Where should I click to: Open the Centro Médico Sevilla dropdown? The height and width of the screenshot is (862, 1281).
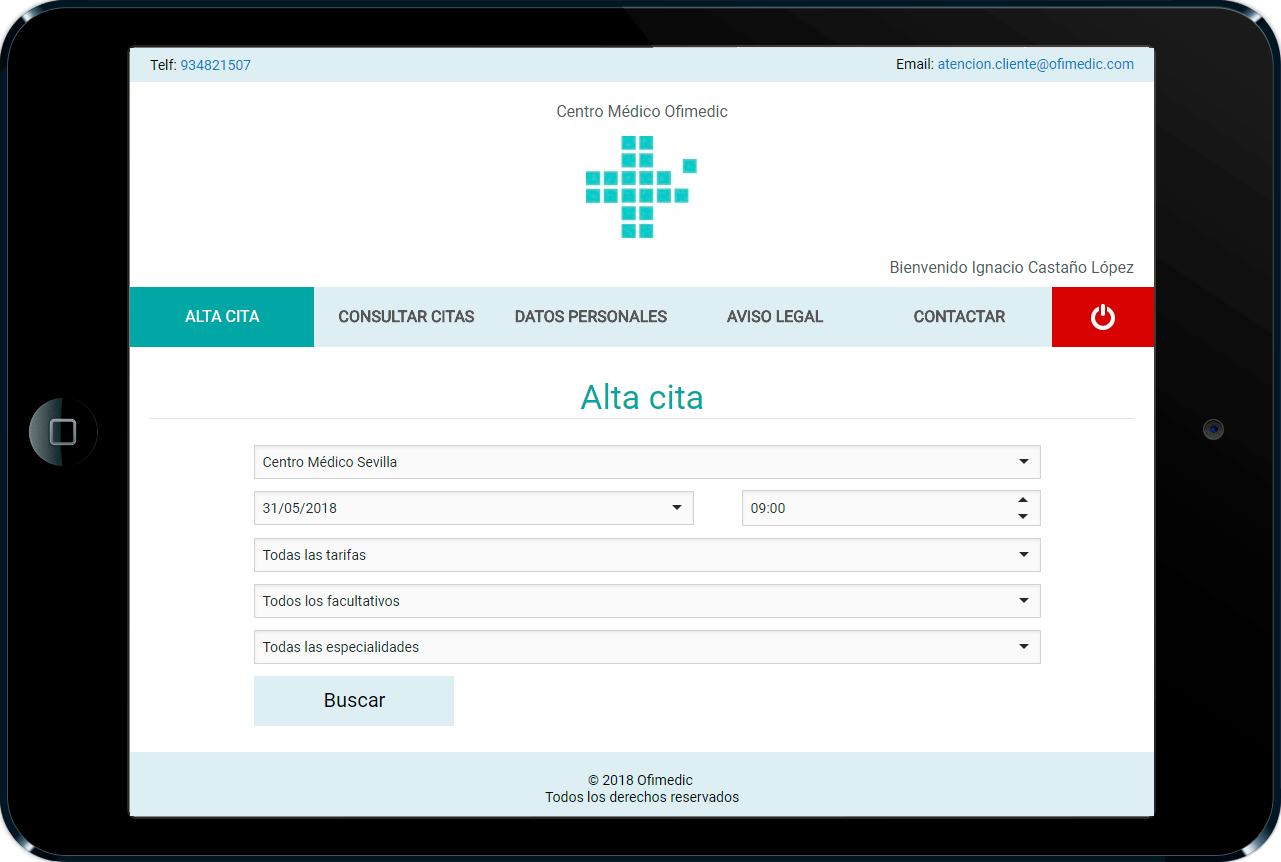(x=646, y=462)
